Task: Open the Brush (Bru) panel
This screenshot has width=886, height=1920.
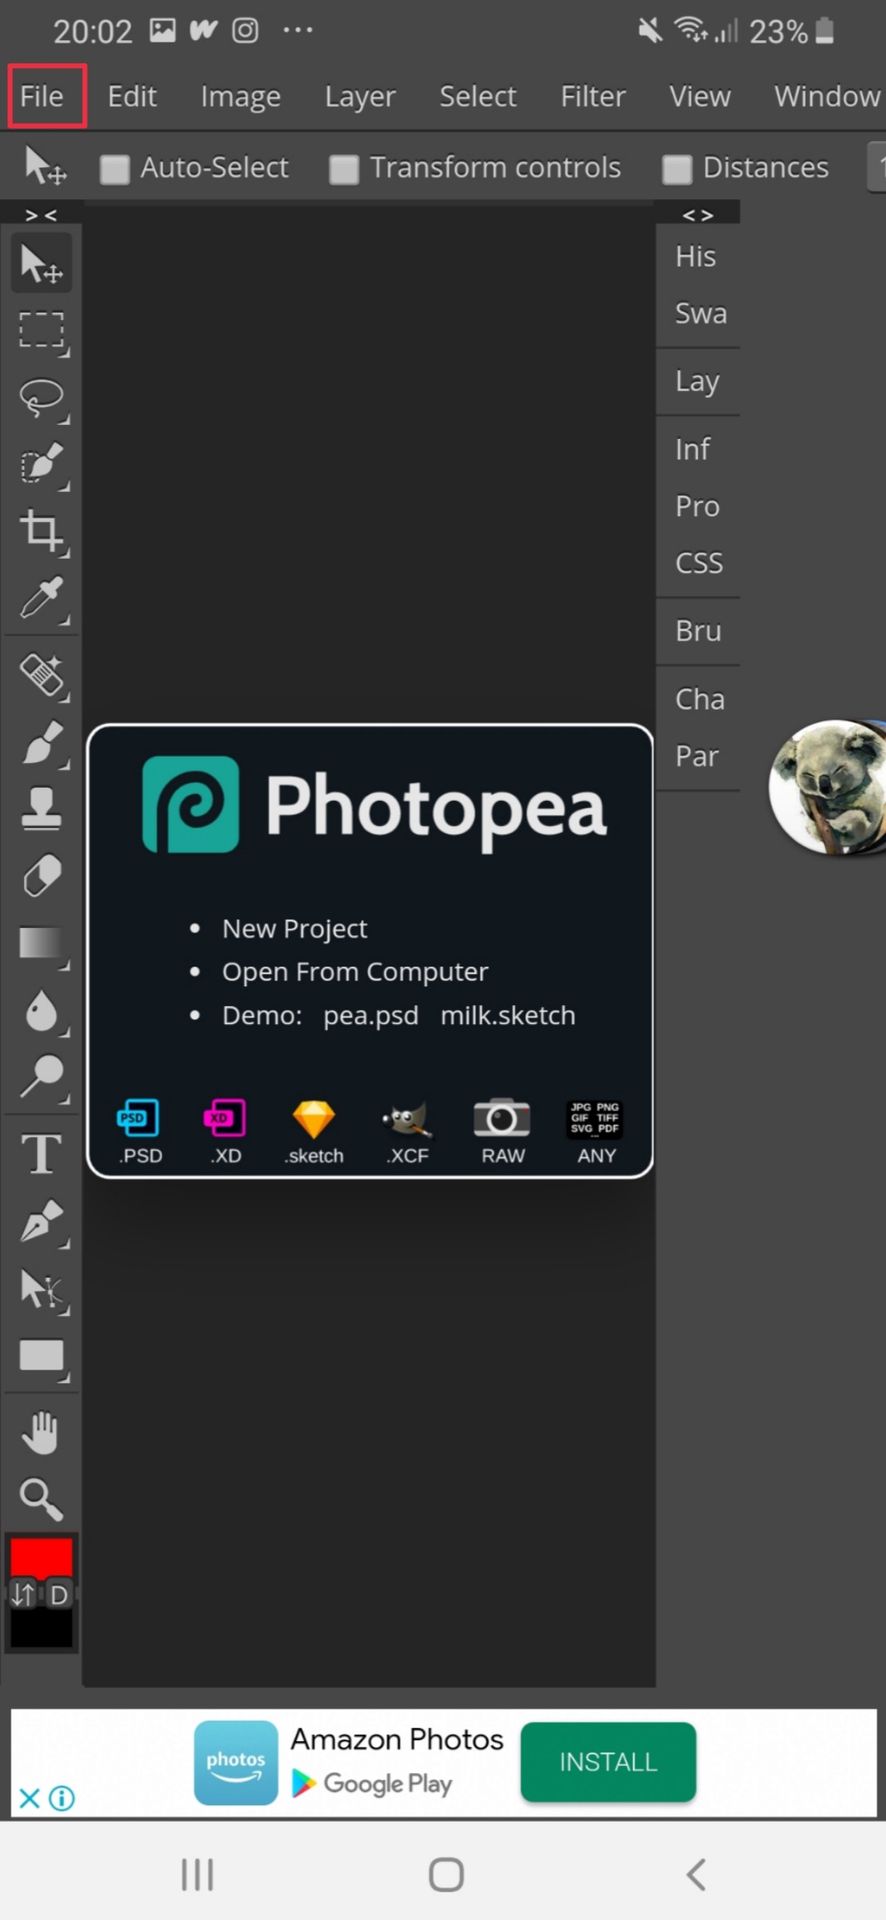Action: pos(698,632)
